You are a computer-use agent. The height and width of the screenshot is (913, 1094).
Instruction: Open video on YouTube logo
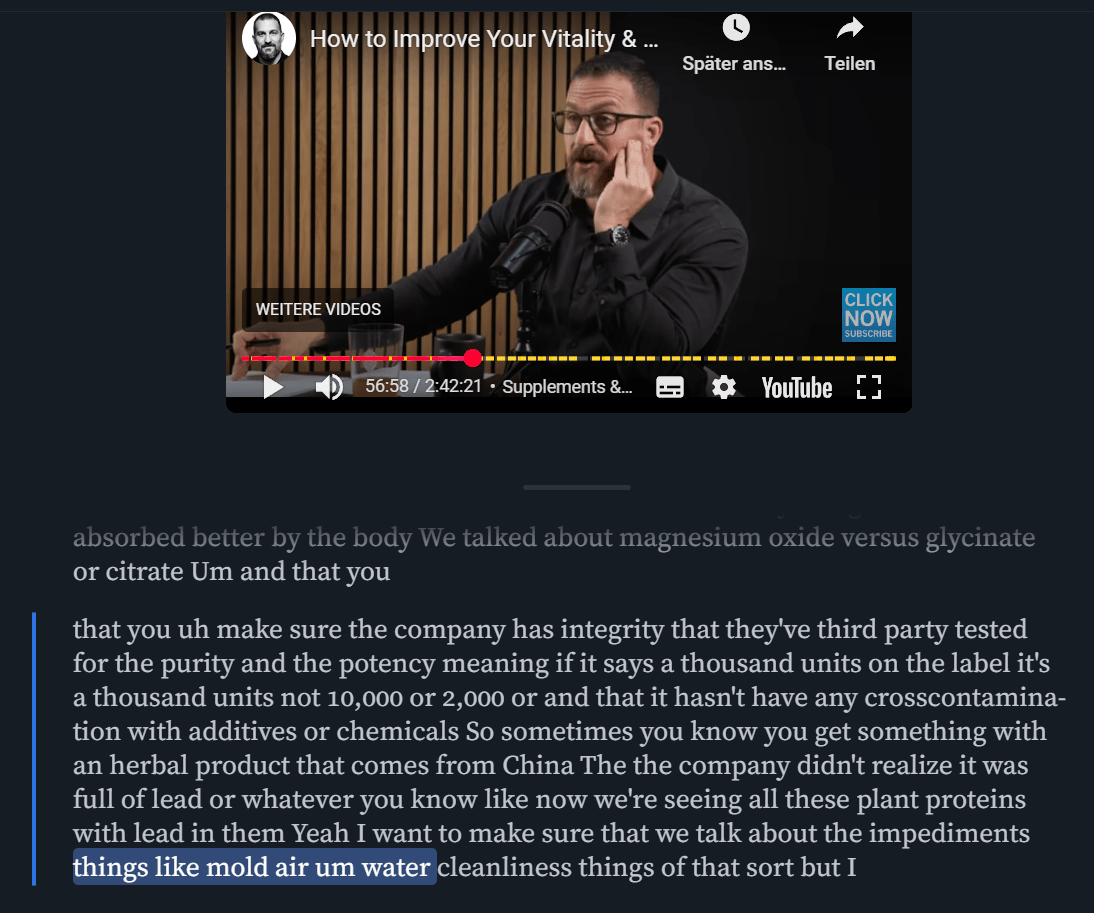[x=797, y=388]
